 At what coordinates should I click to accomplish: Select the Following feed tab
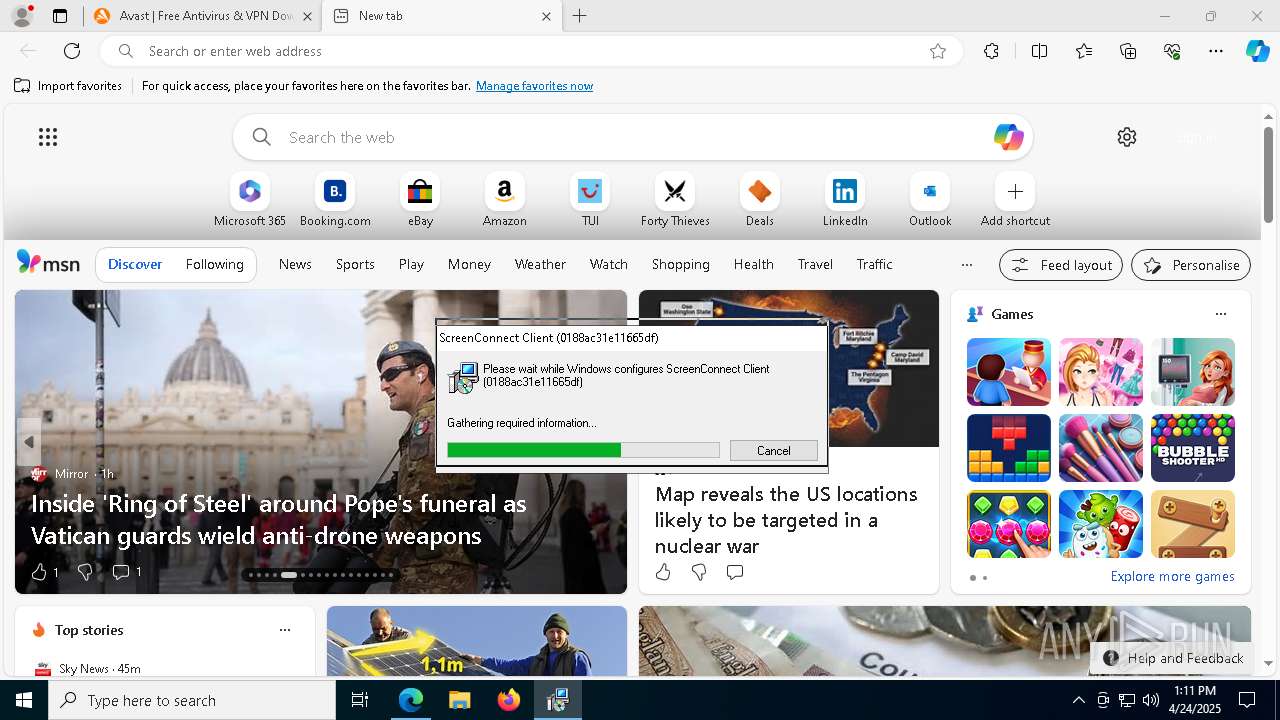click(x=214, y=264)
